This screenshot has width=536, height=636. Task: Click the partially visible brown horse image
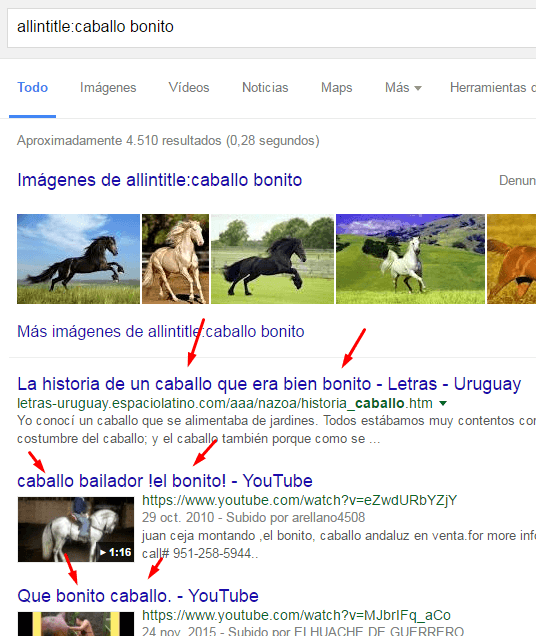(511, 259)
